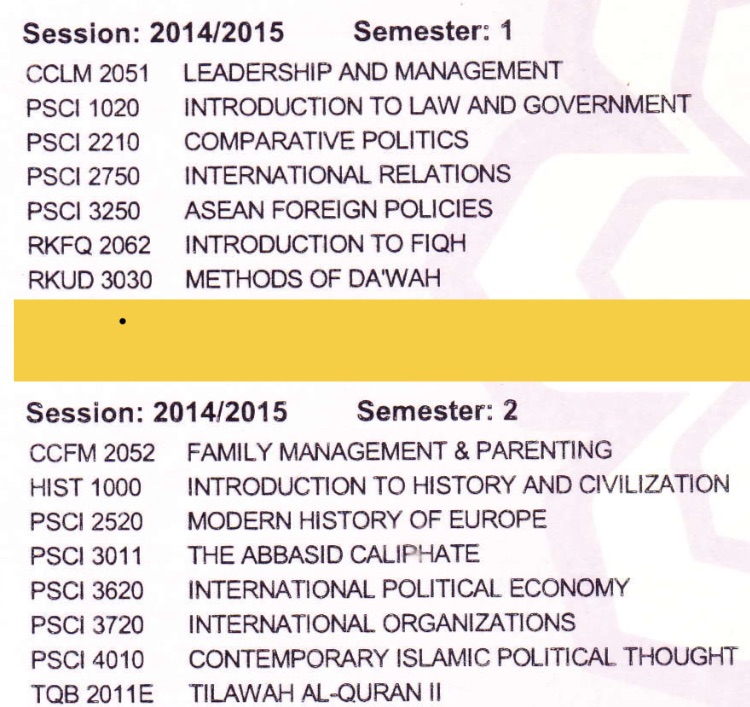
Task: Click the MODERN HISTORY OF EUROPE entry
Action: pyautogui.click(x=367, y=520)
